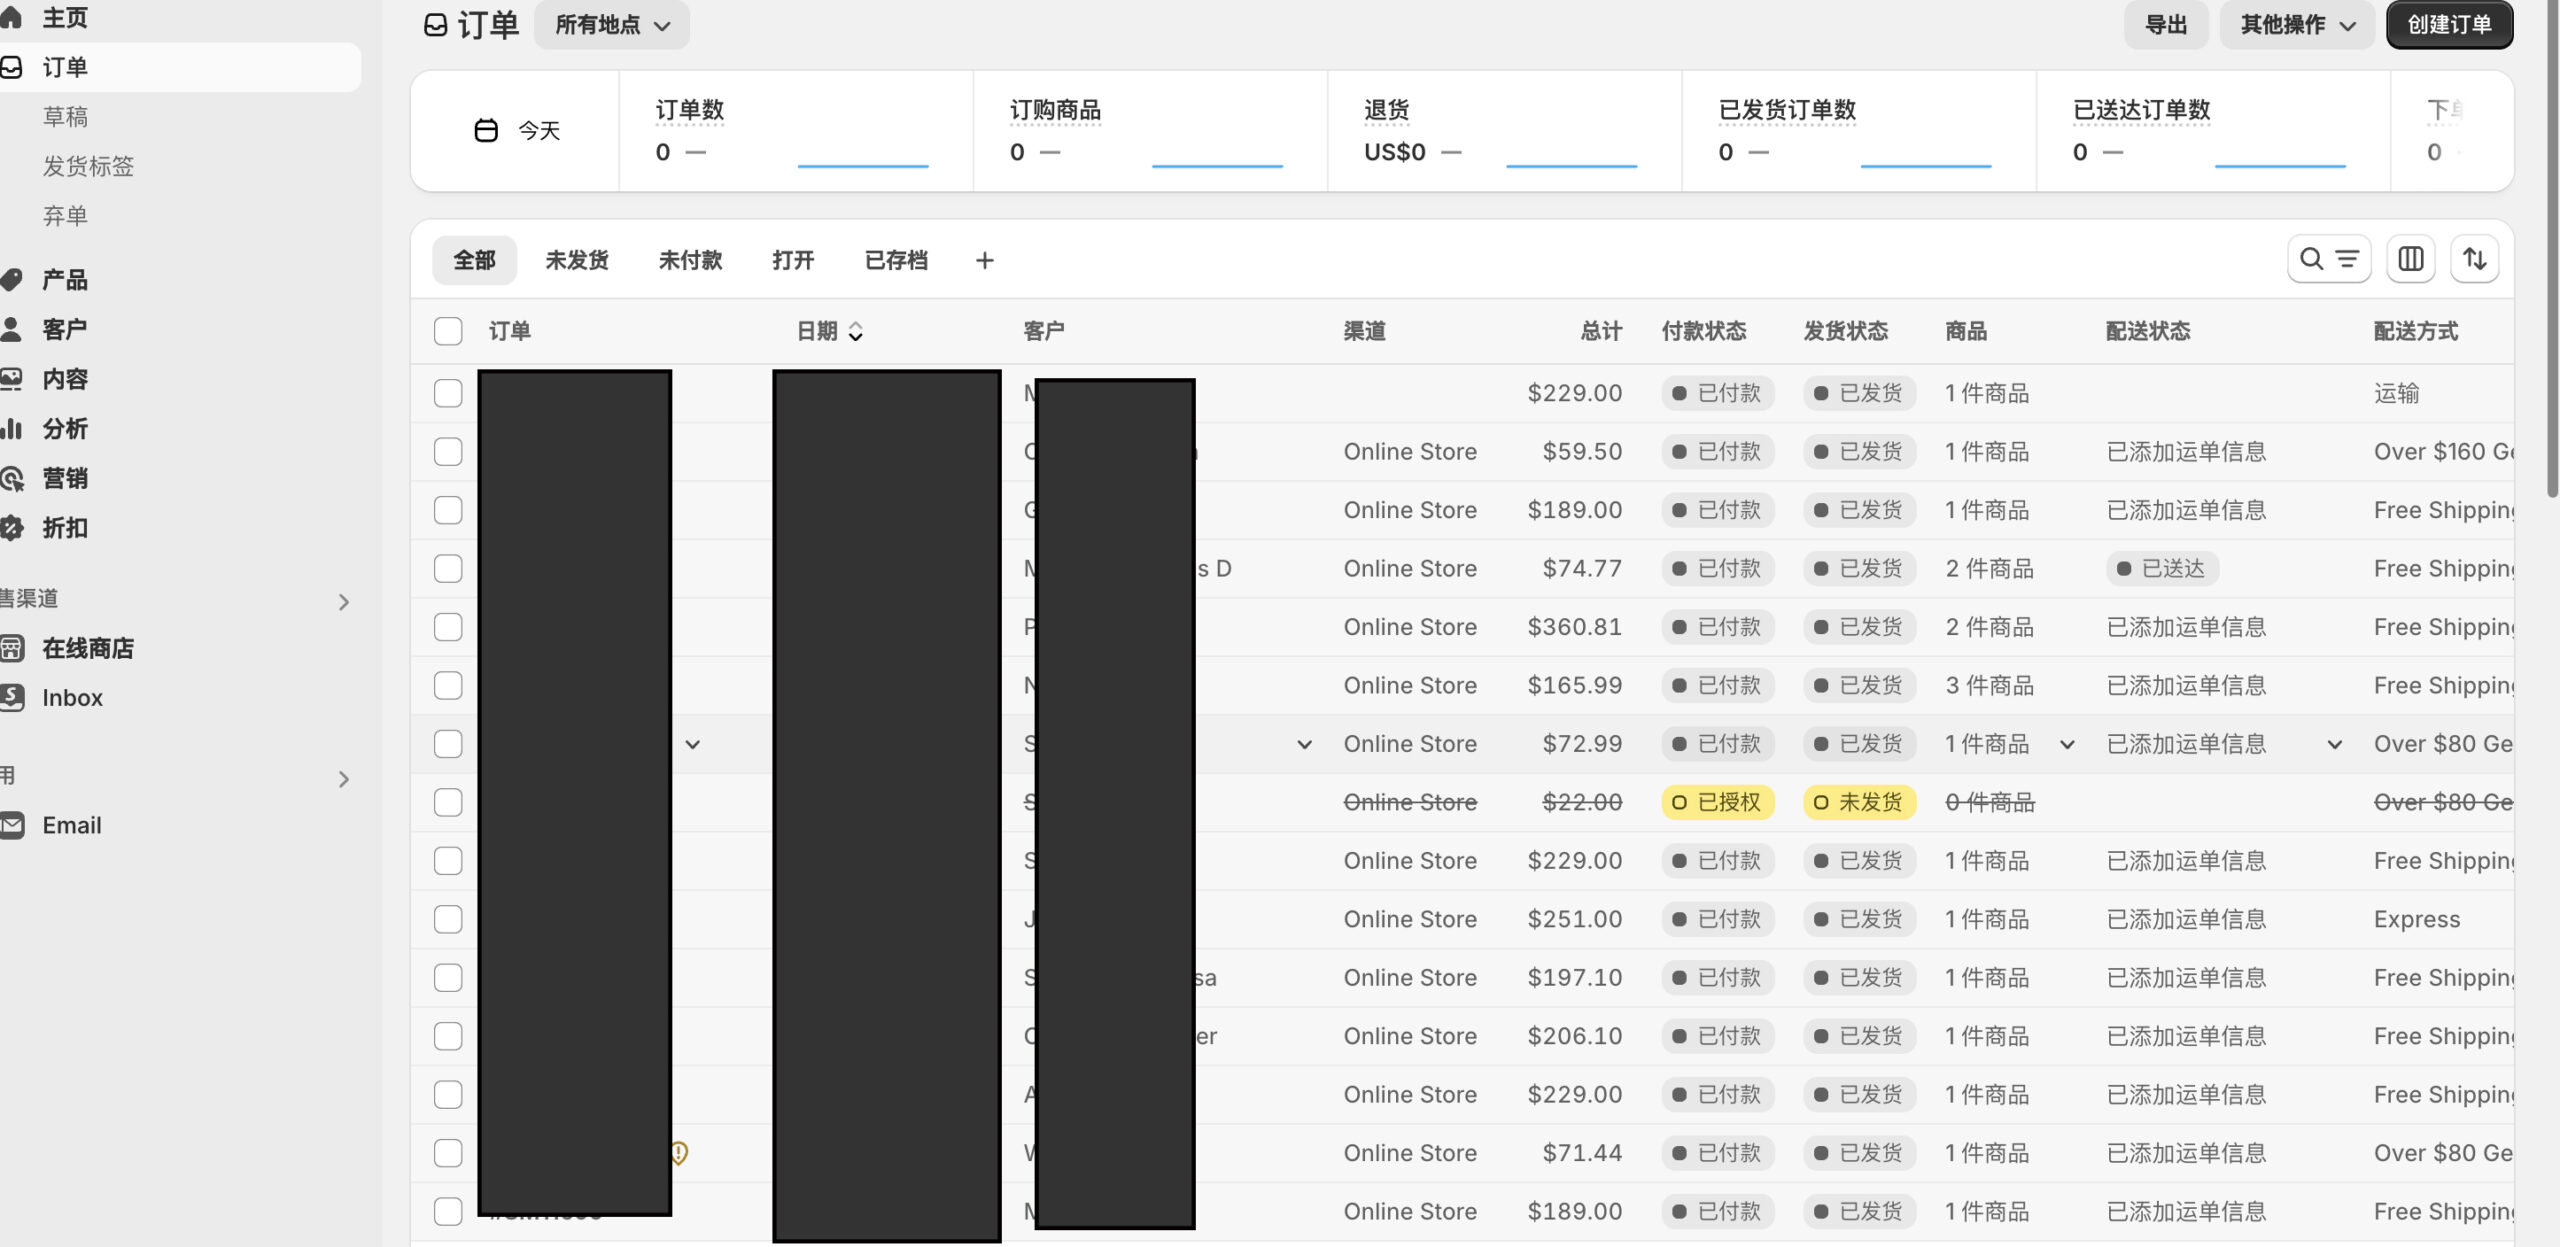Open Marketing (营销) in sidebar
Screen dimensions: 2560x1247
(64, 479)
